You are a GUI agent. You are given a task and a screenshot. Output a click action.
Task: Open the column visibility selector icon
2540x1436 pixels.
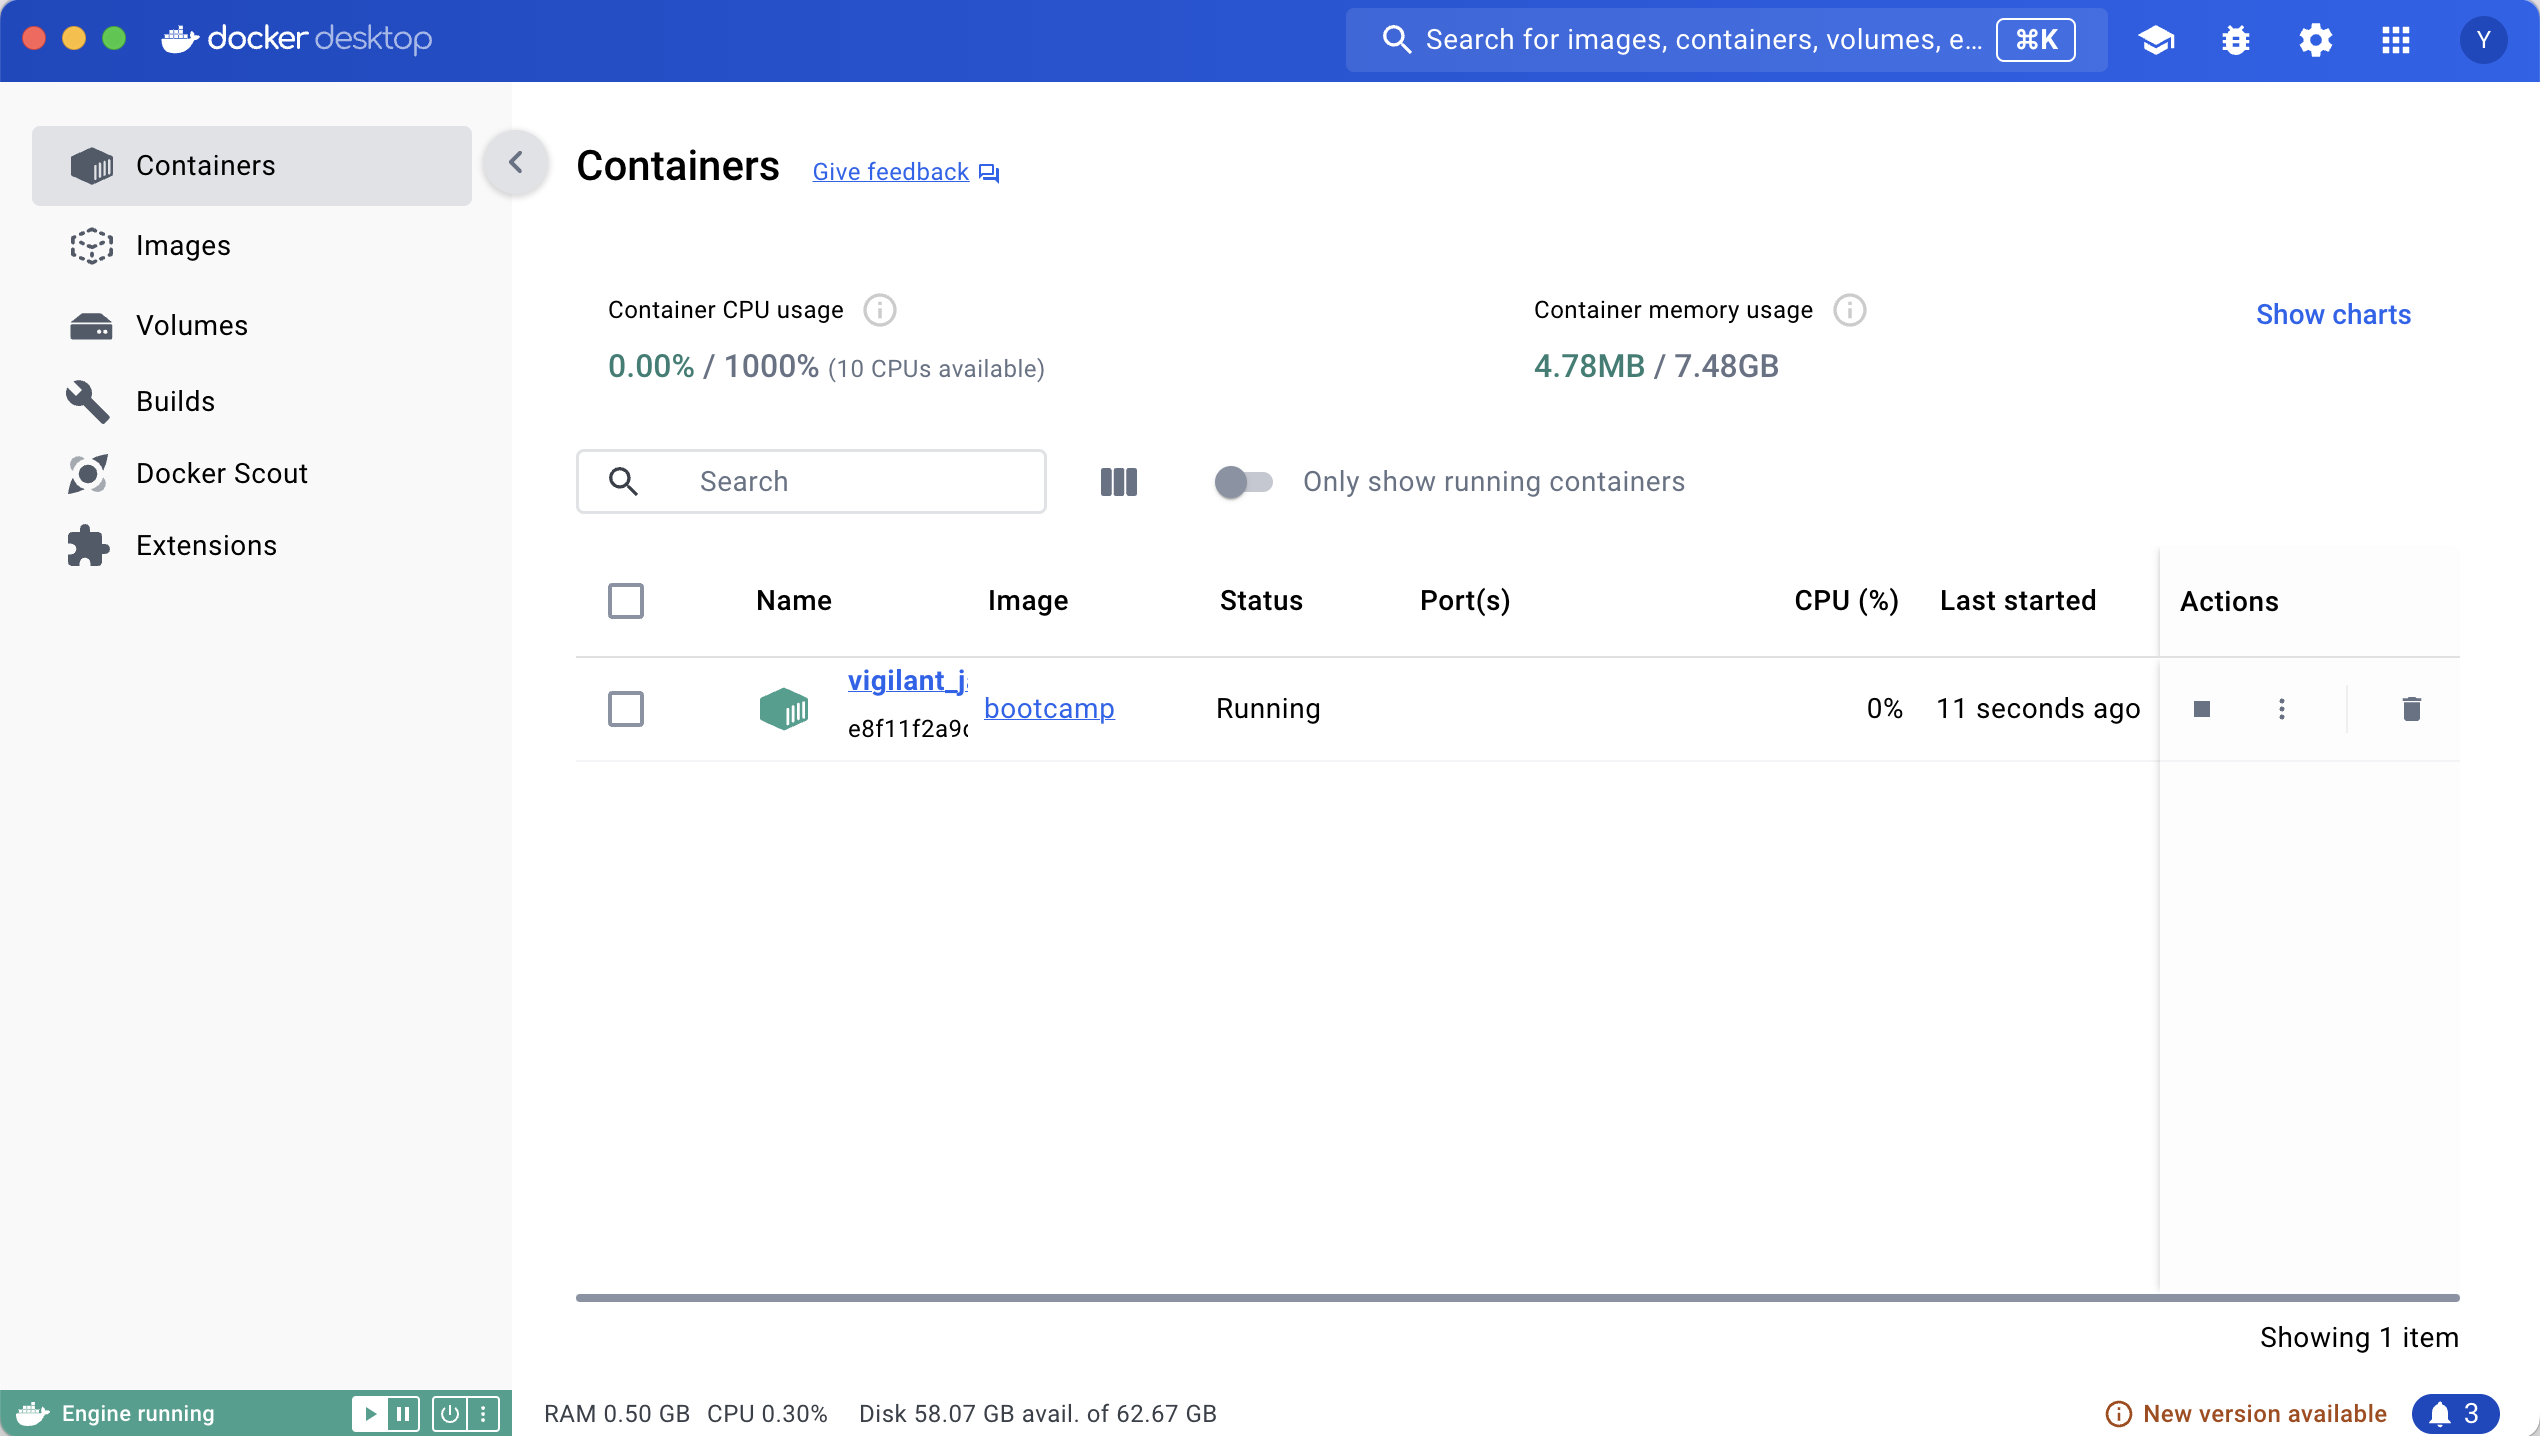point(1118,482)
